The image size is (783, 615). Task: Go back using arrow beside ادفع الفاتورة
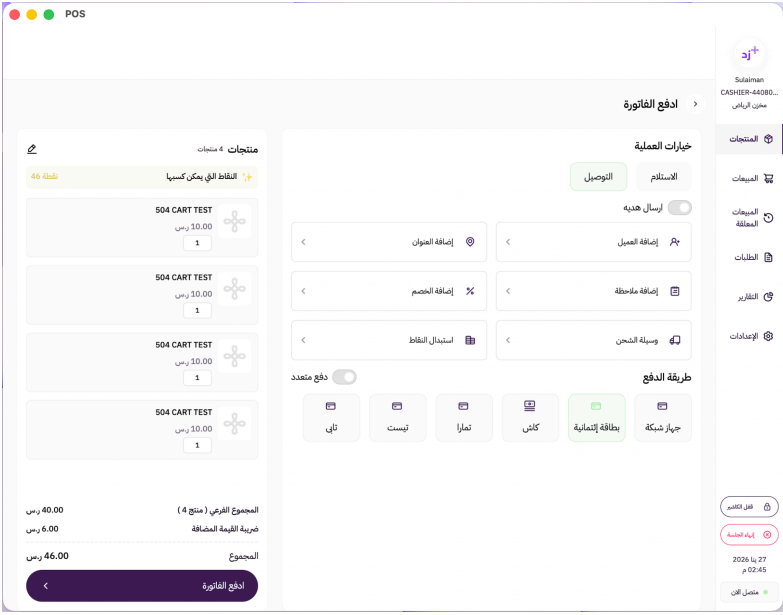pos(695,104)
